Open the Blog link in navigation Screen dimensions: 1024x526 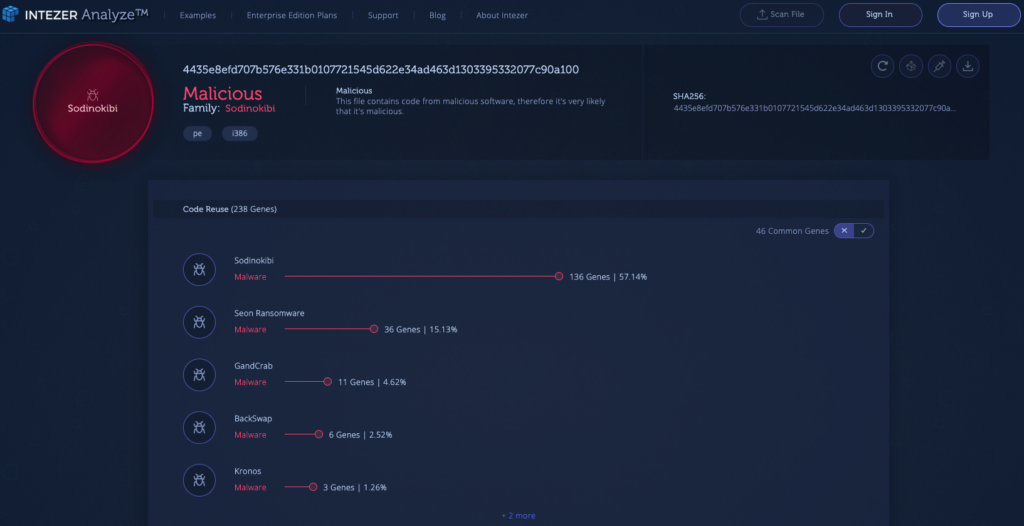[438, 15]
